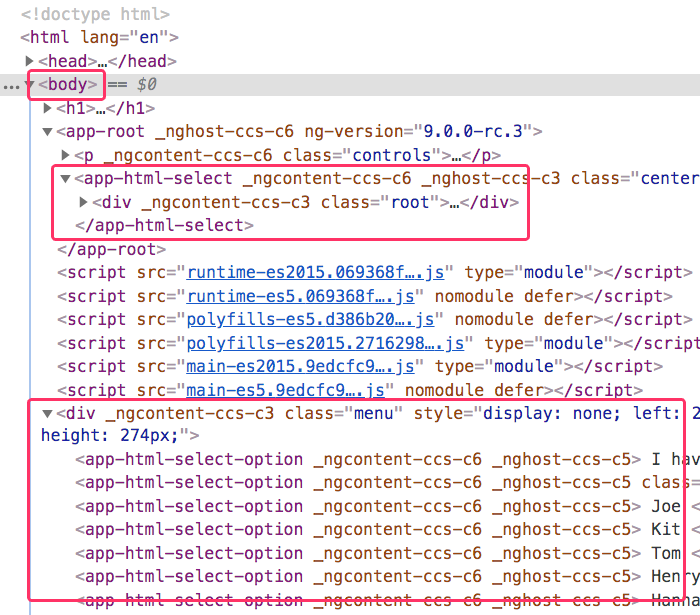The height and width of the screenshot is (615, 700).
Task: Select the doctype html line
Action: [95, 14]
